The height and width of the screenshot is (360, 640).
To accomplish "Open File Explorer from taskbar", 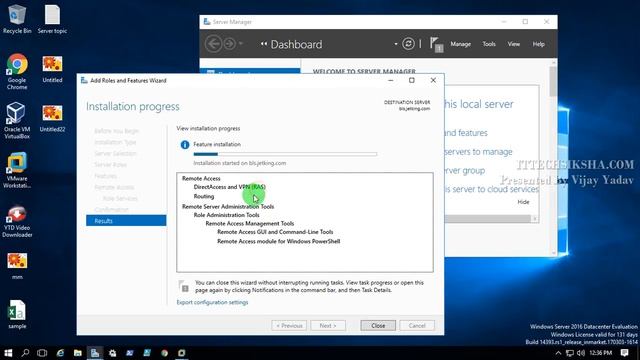I will click(x=78, y=353).
